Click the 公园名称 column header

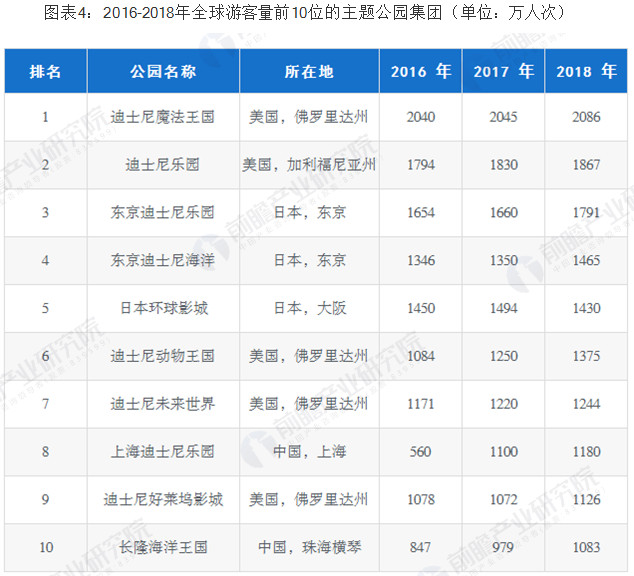coord(163,72)
